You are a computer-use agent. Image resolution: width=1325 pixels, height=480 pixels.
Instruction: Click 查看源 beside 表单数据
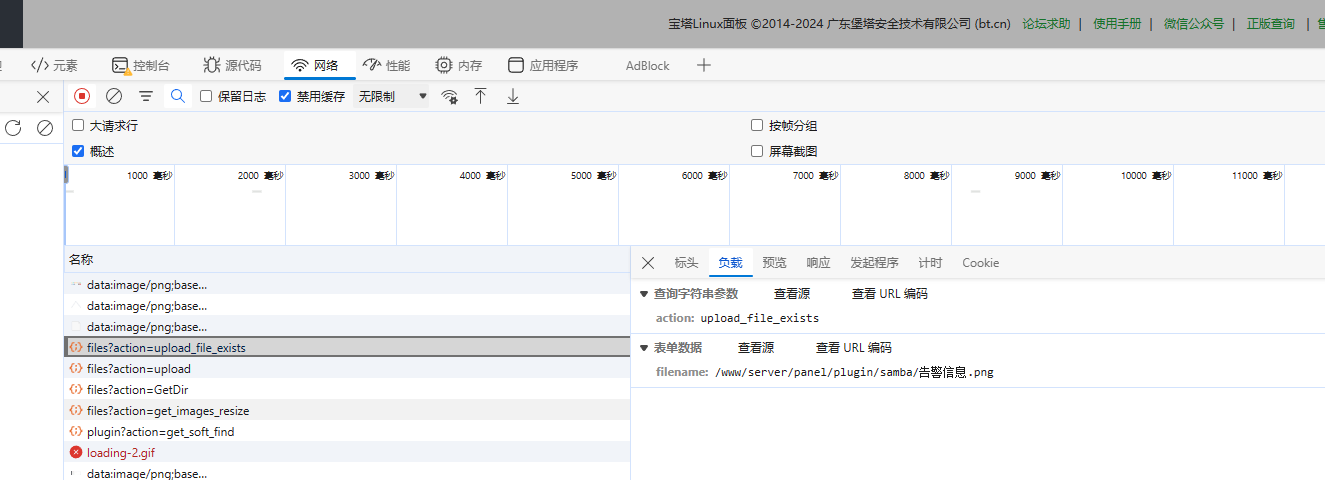point(756,348)
